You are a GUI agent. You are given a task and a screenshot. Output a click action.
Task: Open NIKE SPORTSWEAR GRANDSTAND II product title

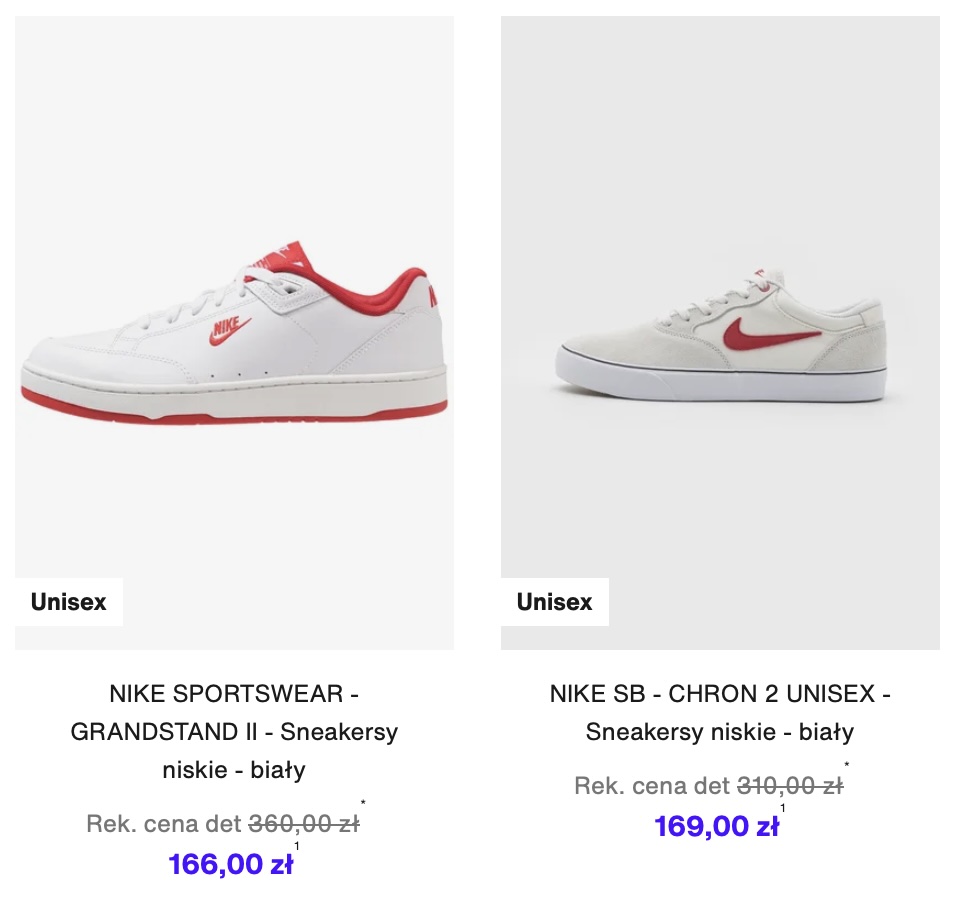234,732
